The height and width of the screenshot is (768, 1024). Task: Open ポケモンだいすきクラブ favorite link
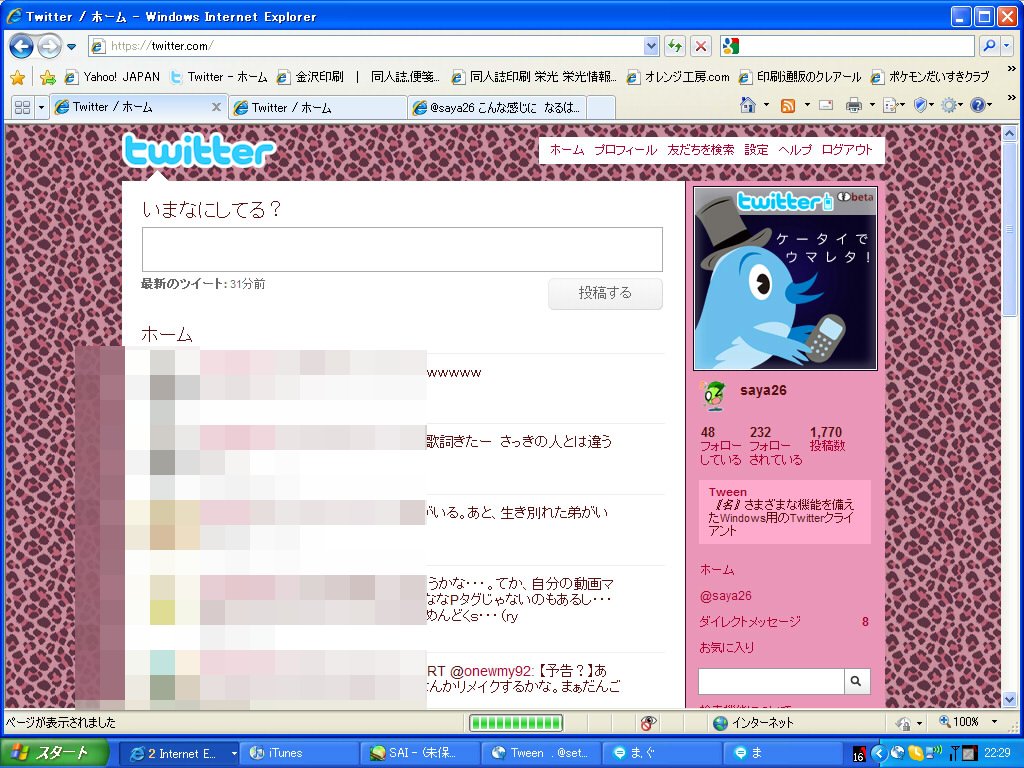[x=930, y=77]
